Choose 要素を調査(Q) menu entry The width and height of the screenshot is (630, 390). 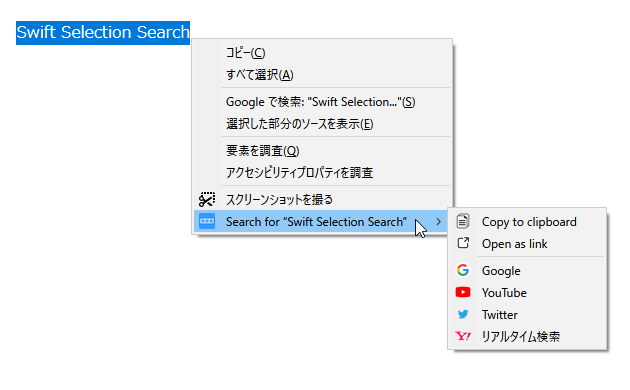[x=322, y=151]
